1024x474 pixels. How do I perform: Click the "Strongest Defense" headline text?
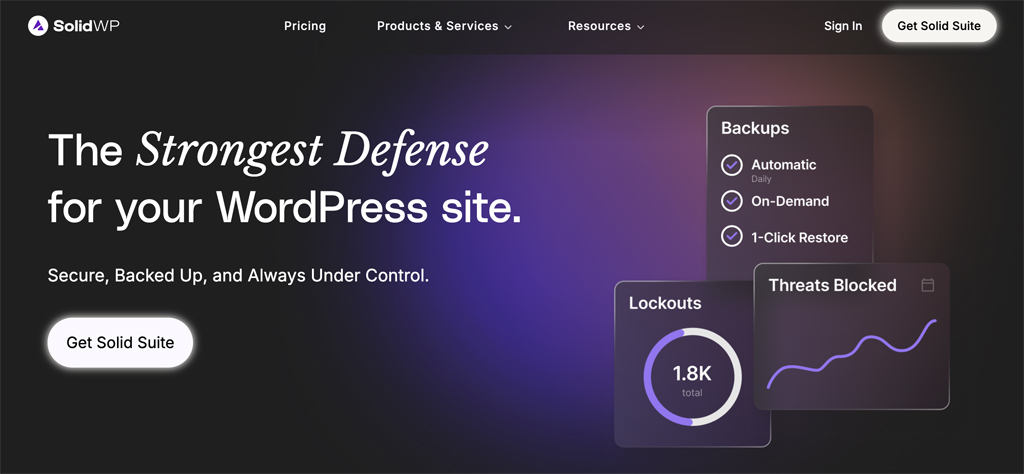pos(312,150)
